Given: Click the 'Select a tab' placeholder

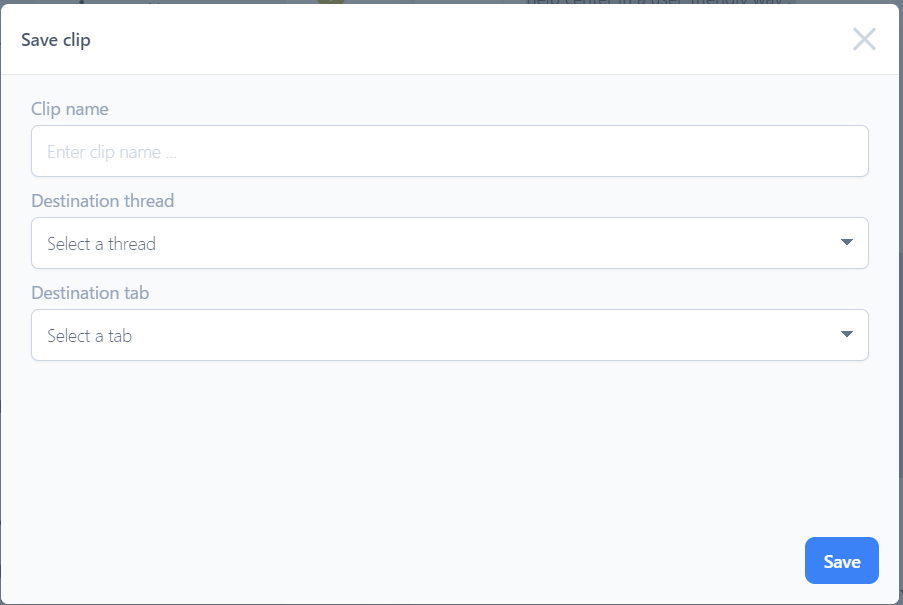Looking at the screenshot, I should (89, 336).
